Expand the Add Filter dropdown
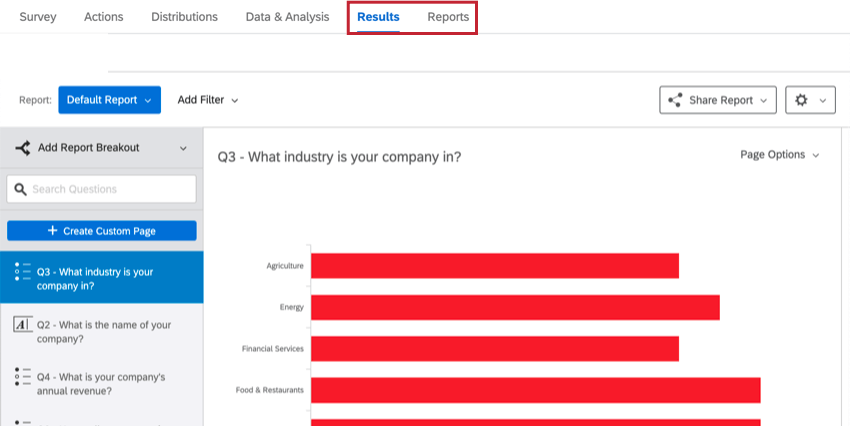This screenshot has width=850, height=426. pyautogui.click(x=208, y=100)
